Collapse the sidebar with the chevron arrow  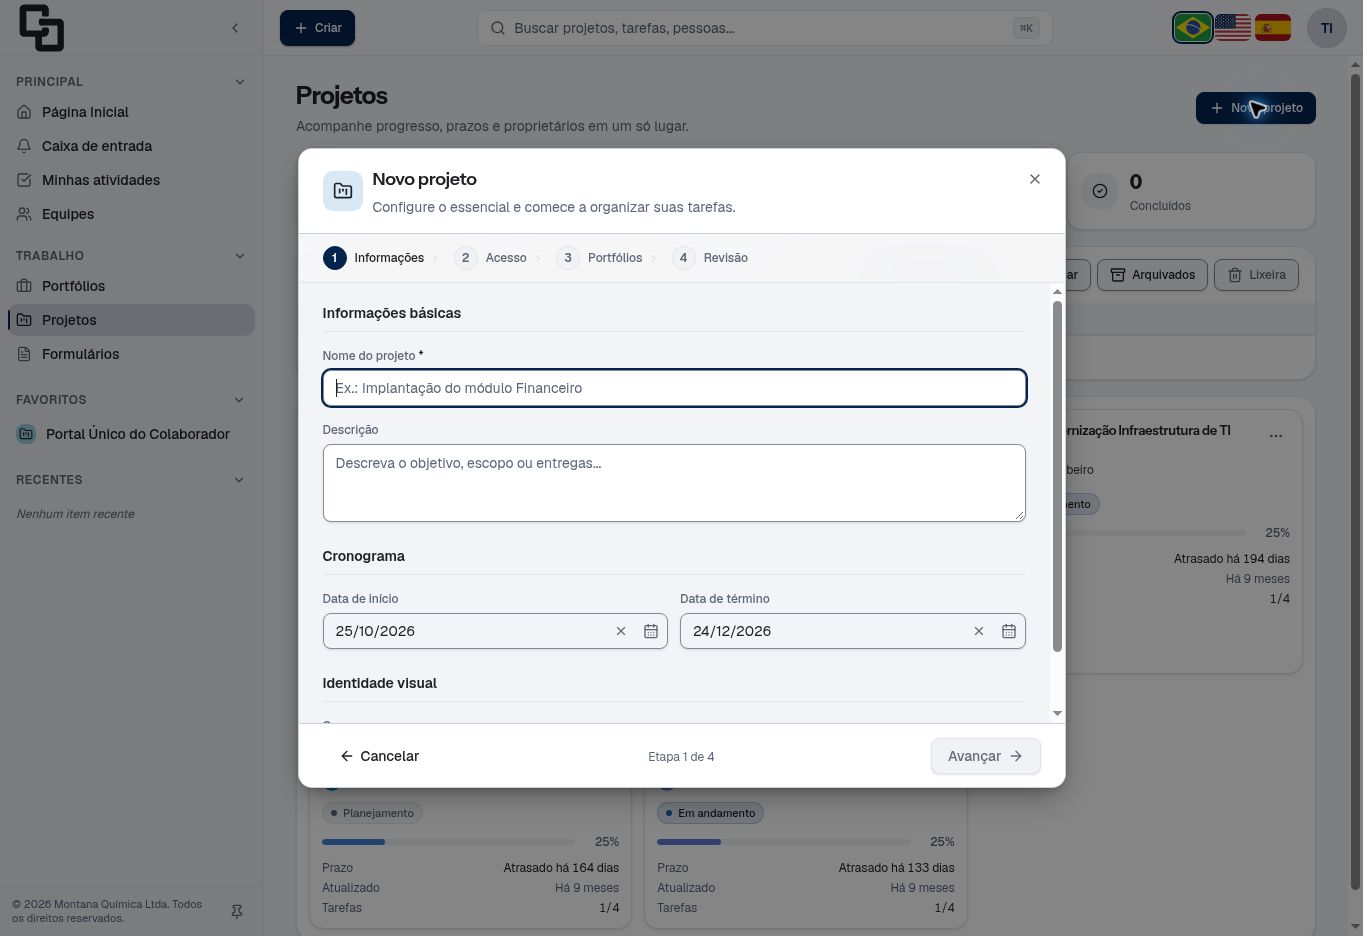click(x=235, y=28)
